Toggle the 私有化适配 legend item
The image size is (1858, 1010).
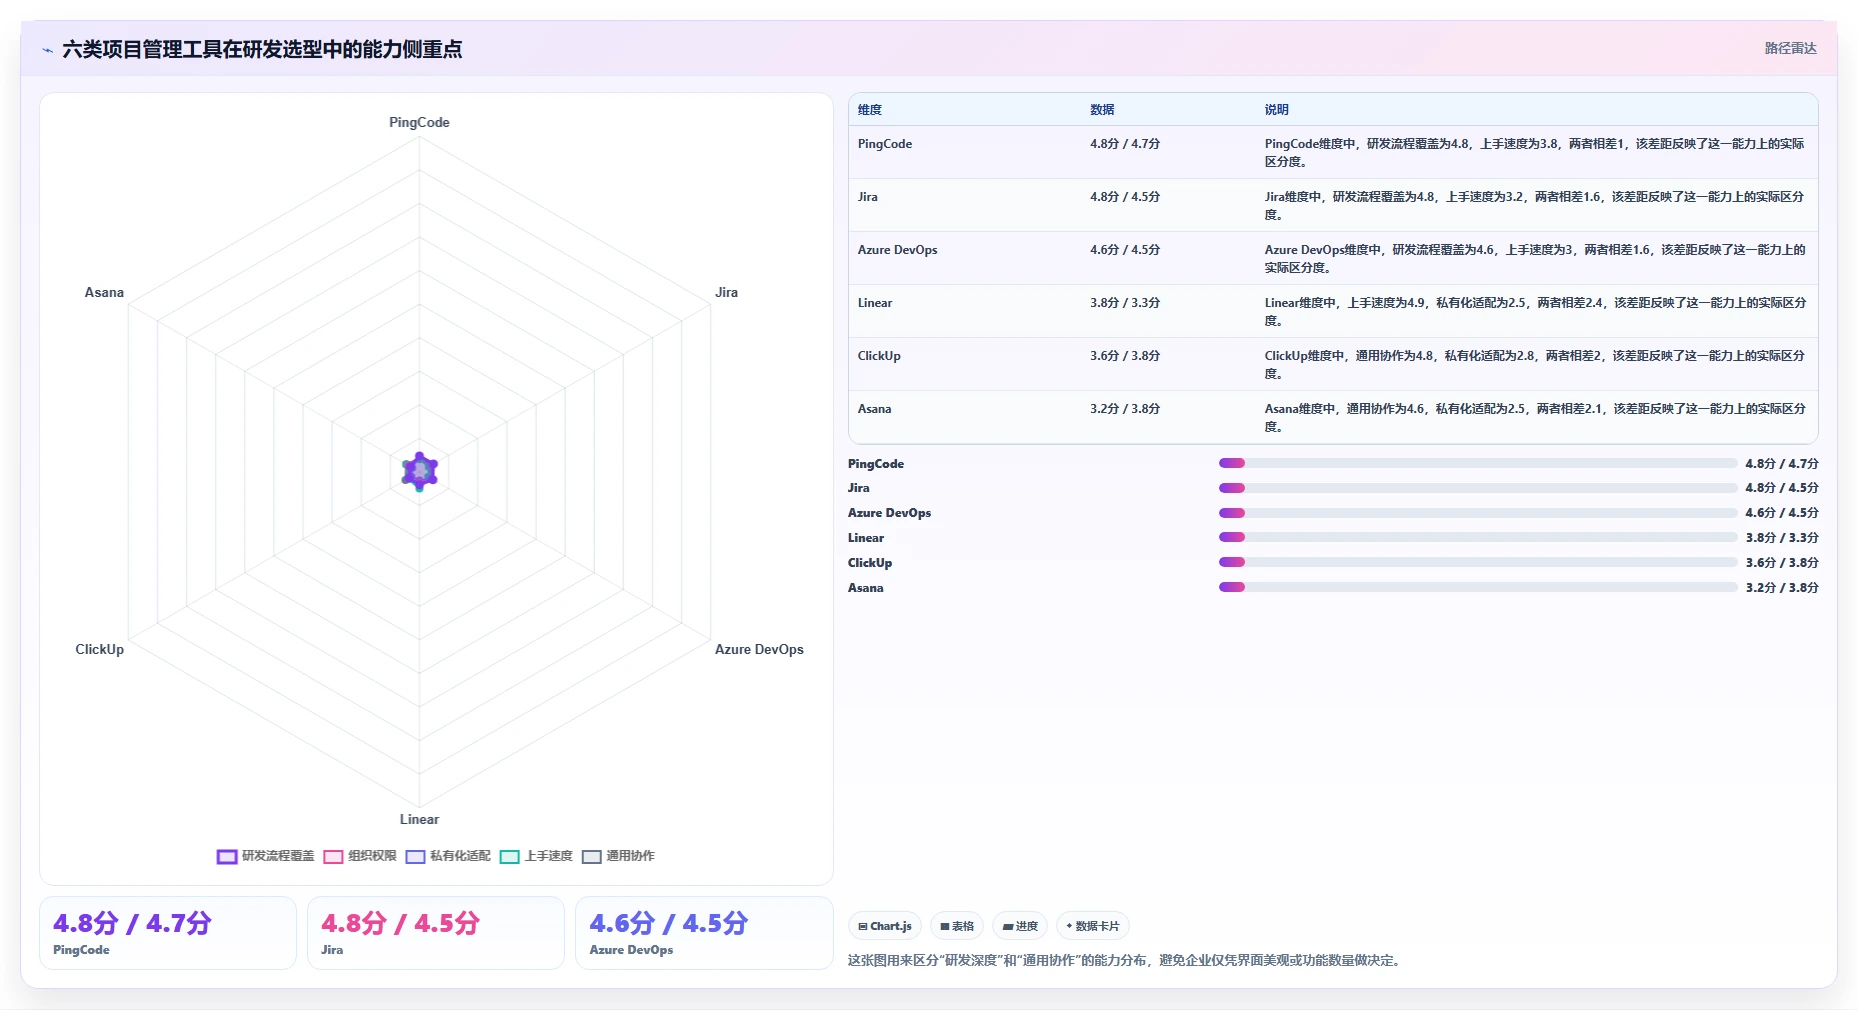click(x=448, y=856)
